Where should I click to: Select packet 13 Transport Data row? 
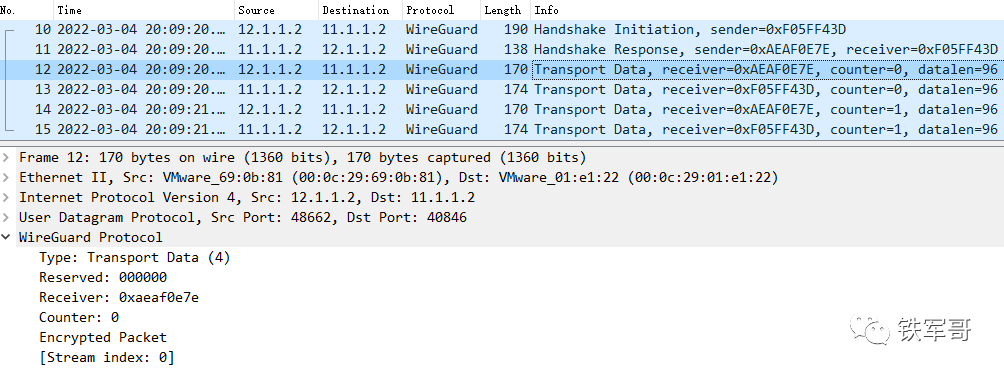point(502,89)
